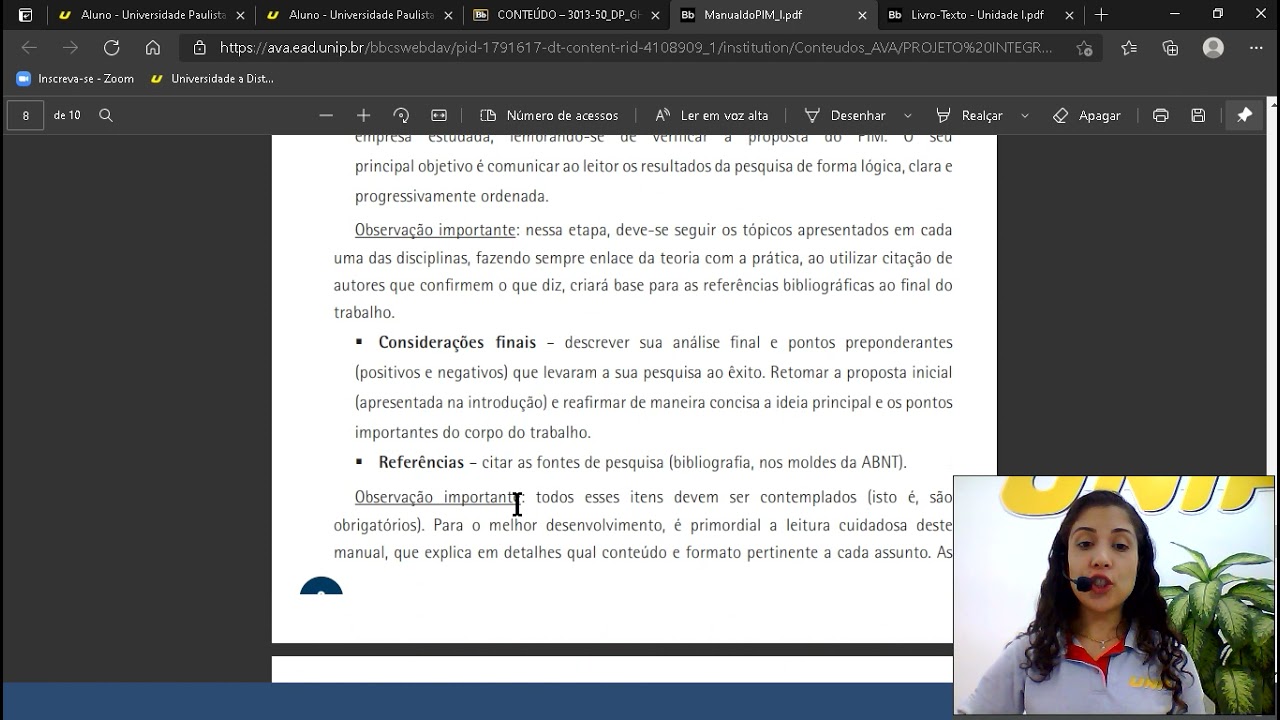Click the text 'de 10' page count
This screenshot has height=720, width=1280.
pyautogui.click(x=67, y=115)
